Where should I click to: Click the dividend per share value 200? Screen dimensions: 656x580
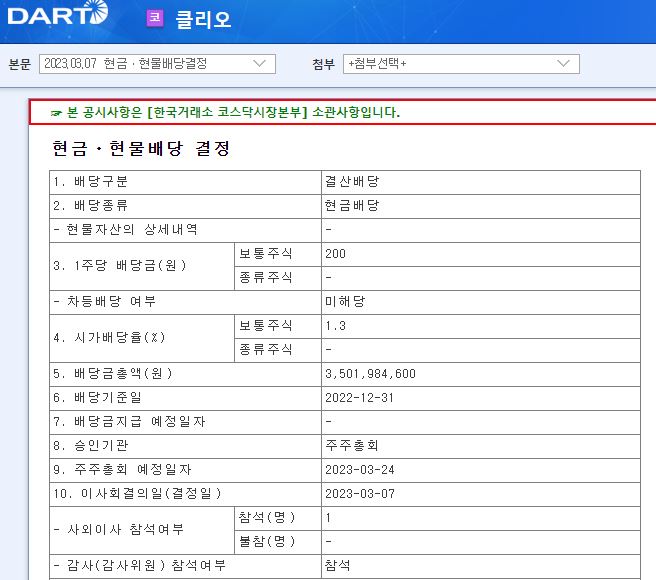(336, 254)
